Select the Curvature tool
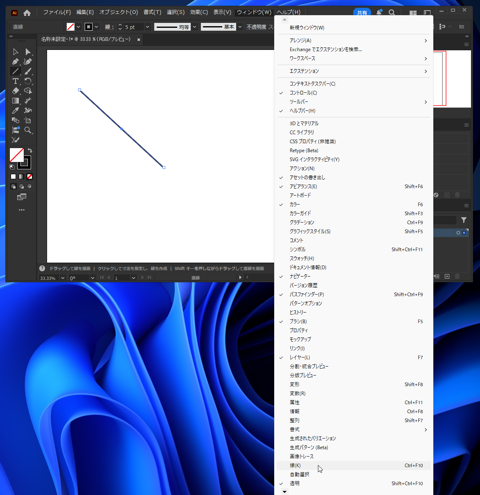This screenshot has height=495, width=480. [x=28, y=61]
